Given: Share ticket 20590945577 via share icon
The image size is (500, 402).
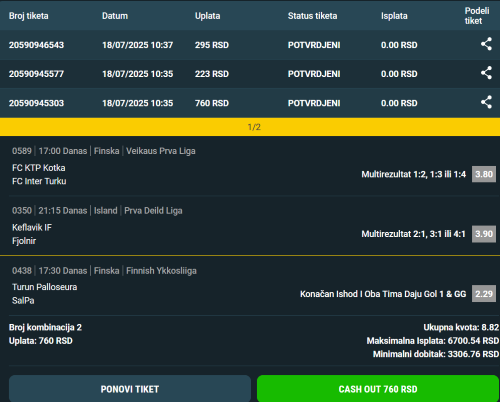Looking at the screenshot, I should click(x=486, y=73).
